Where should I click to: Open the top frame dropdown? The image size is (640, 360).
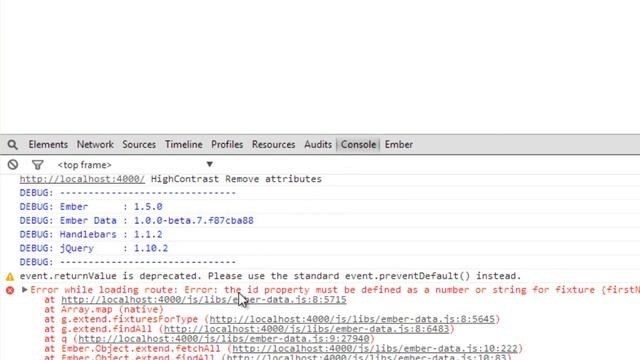coord(136,164)
